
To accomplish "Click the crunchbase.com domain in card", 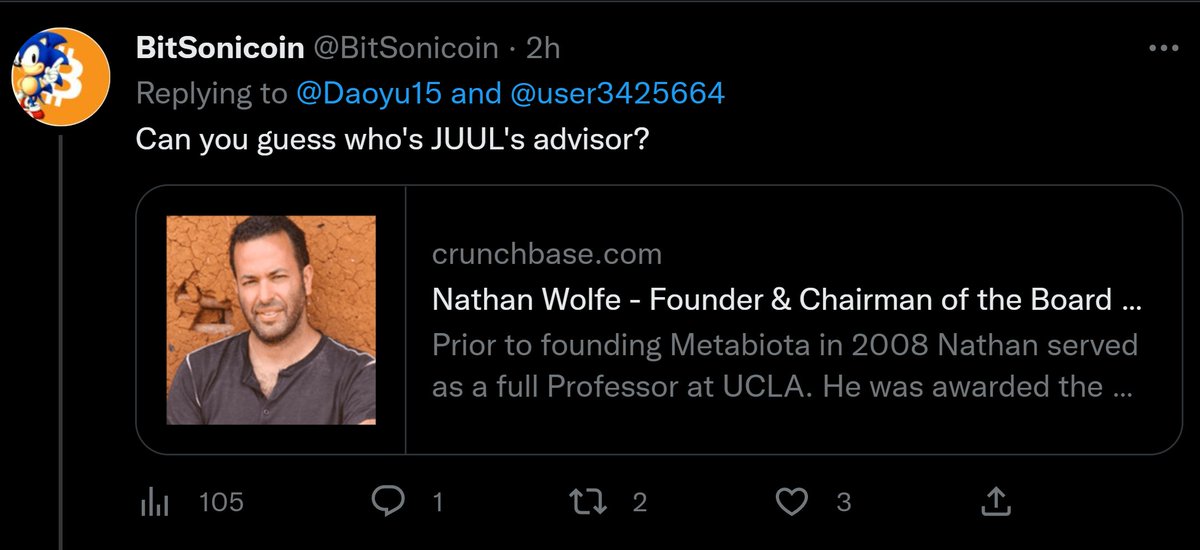I will (x=546, y=255).
